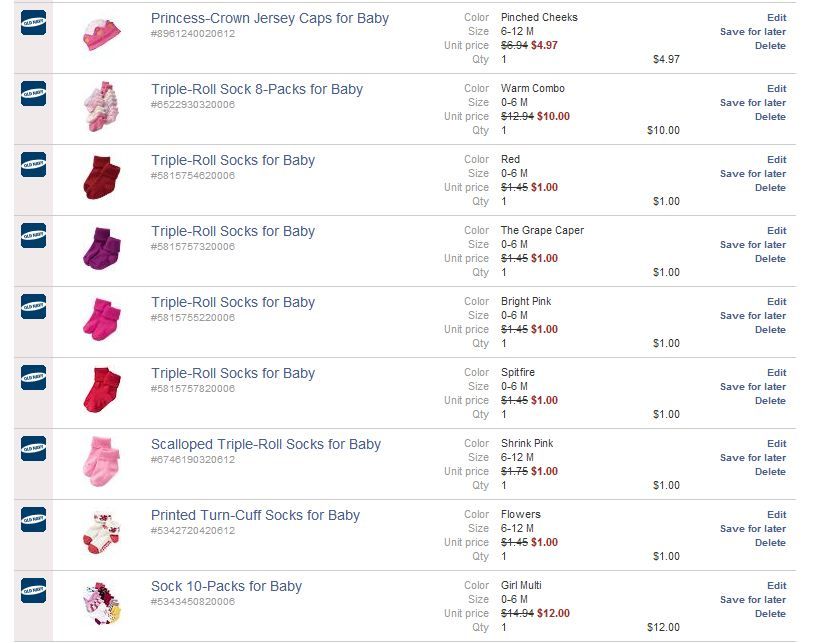Click Old Navy logo beside Sock 8-Packs row
The image size is (823, 643).
point(34,93)
